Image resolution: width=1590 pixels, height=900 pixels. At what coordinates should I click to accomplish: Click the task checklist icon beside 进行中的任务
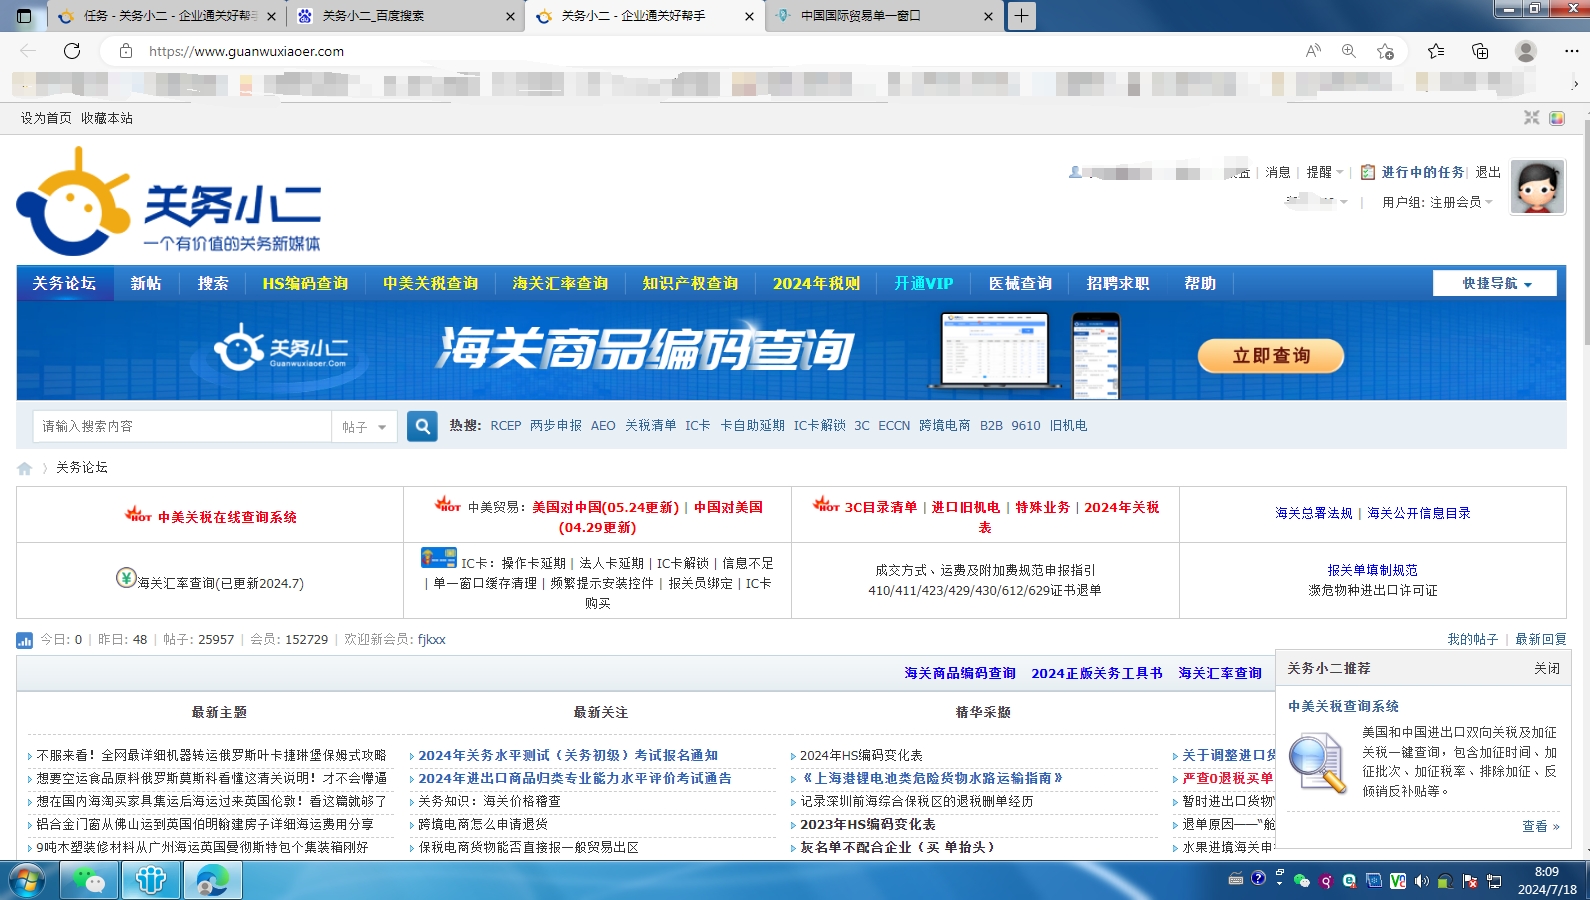click(x=1368, y=172)
